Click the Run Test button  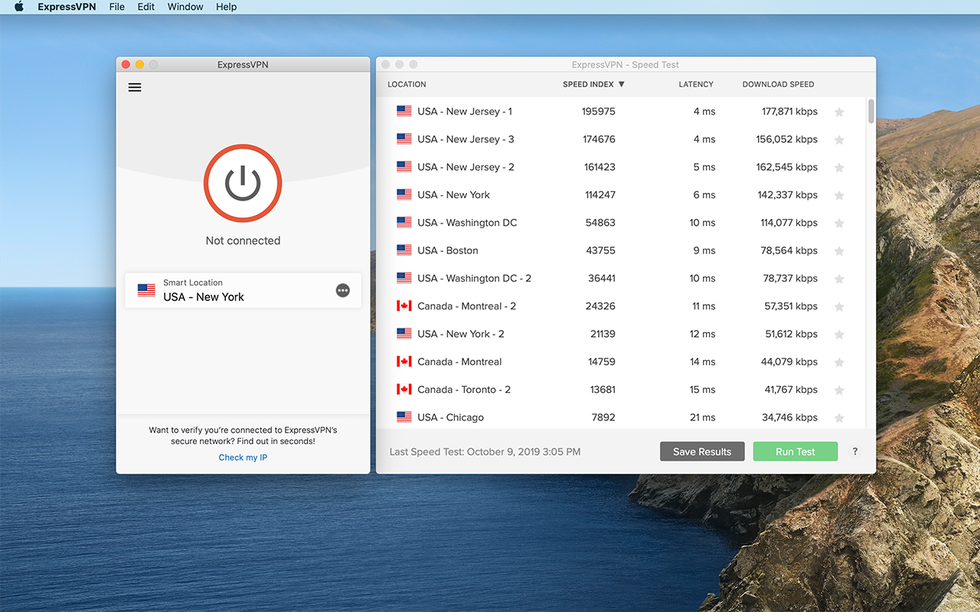794,451
